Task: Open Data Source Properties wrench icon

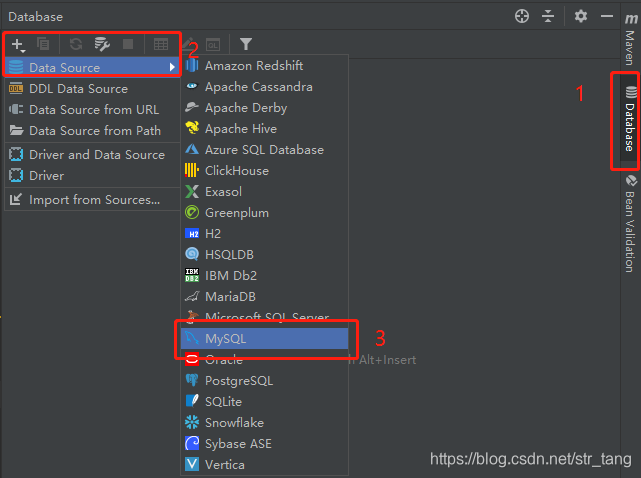Action: [102, 44]
